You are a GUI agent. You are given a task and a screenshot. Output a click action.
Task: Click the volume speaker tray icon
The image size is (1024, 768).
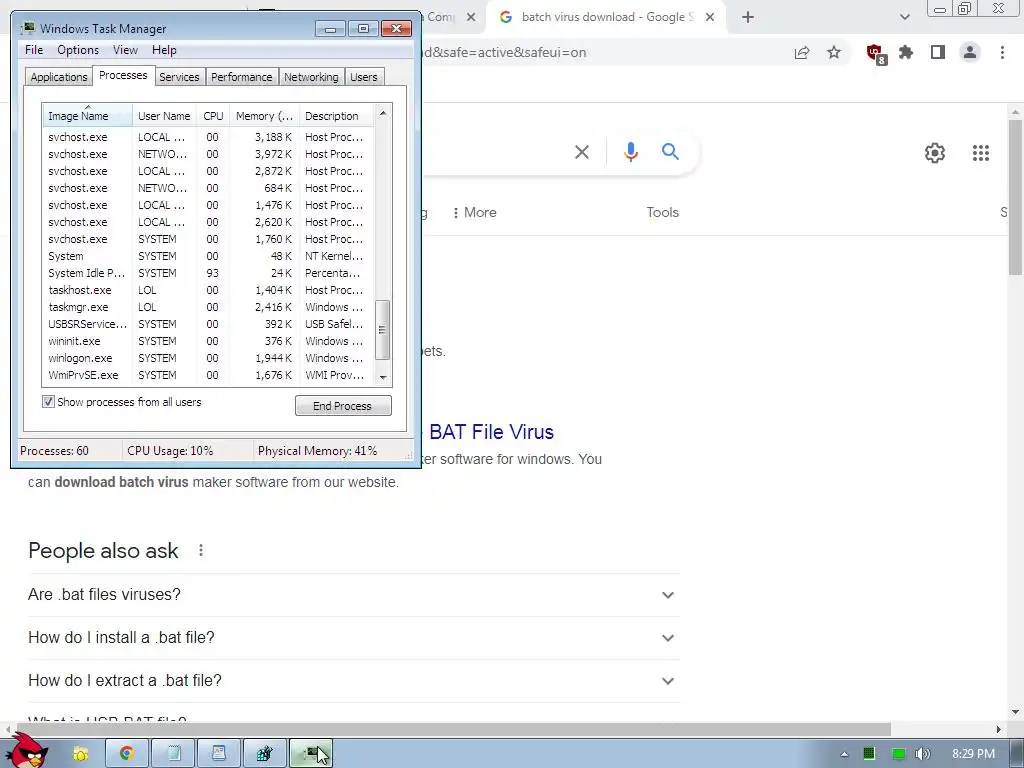(922, 754)
